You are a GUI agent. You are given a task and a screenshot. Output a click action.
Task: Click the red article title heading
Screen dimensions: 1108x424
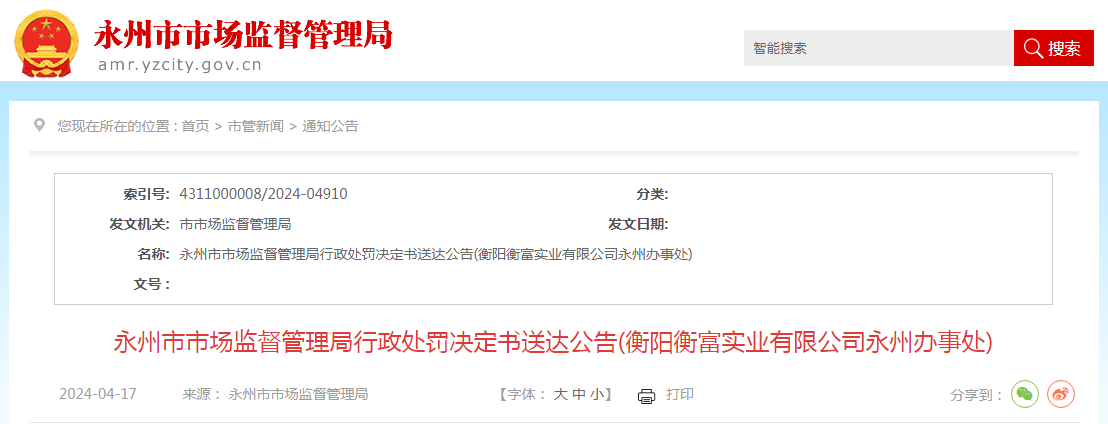tap(554, 342)
